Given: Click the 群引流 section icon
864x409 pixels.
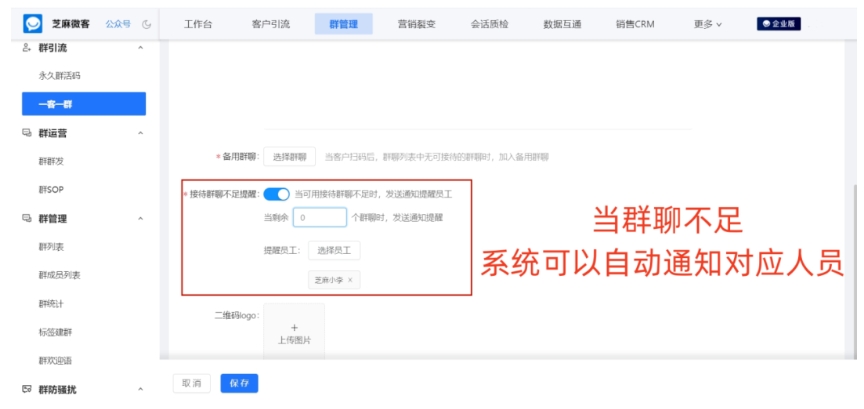Looking at the screenshot, I should click(26, 48).
